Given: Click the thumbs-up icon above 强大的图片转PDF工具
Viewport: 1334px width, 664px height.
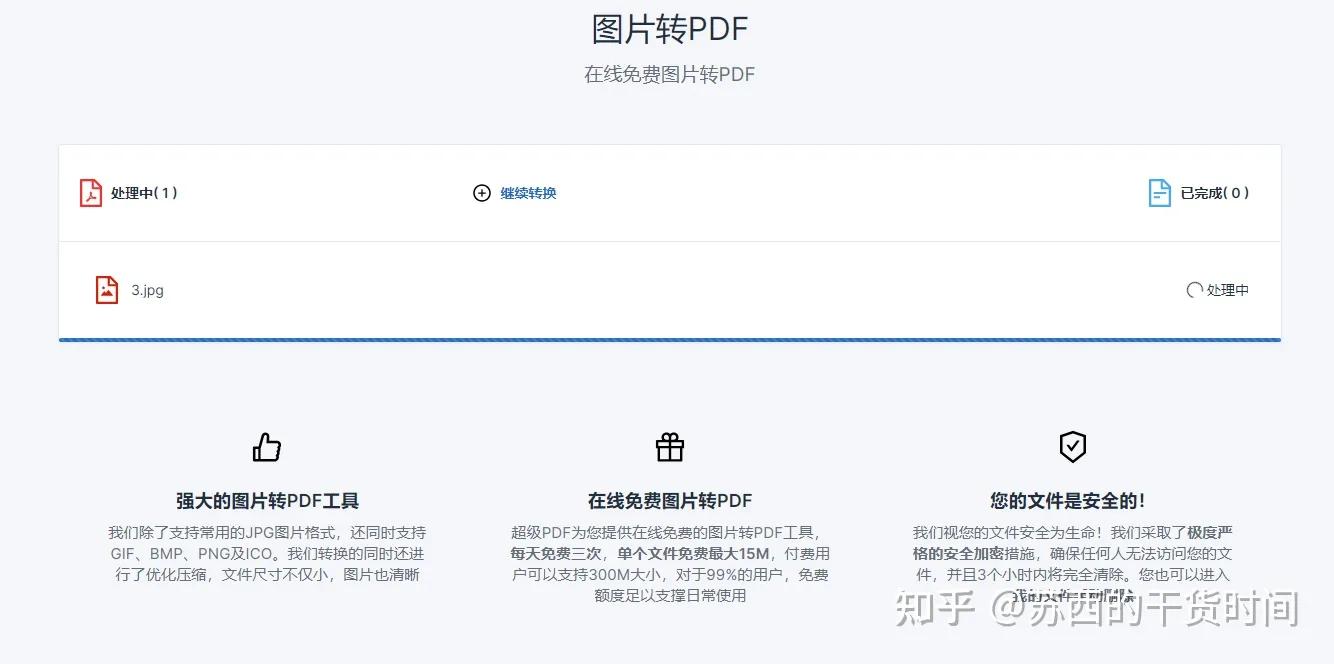Looking at the screenshot, I should coord(266,446).
